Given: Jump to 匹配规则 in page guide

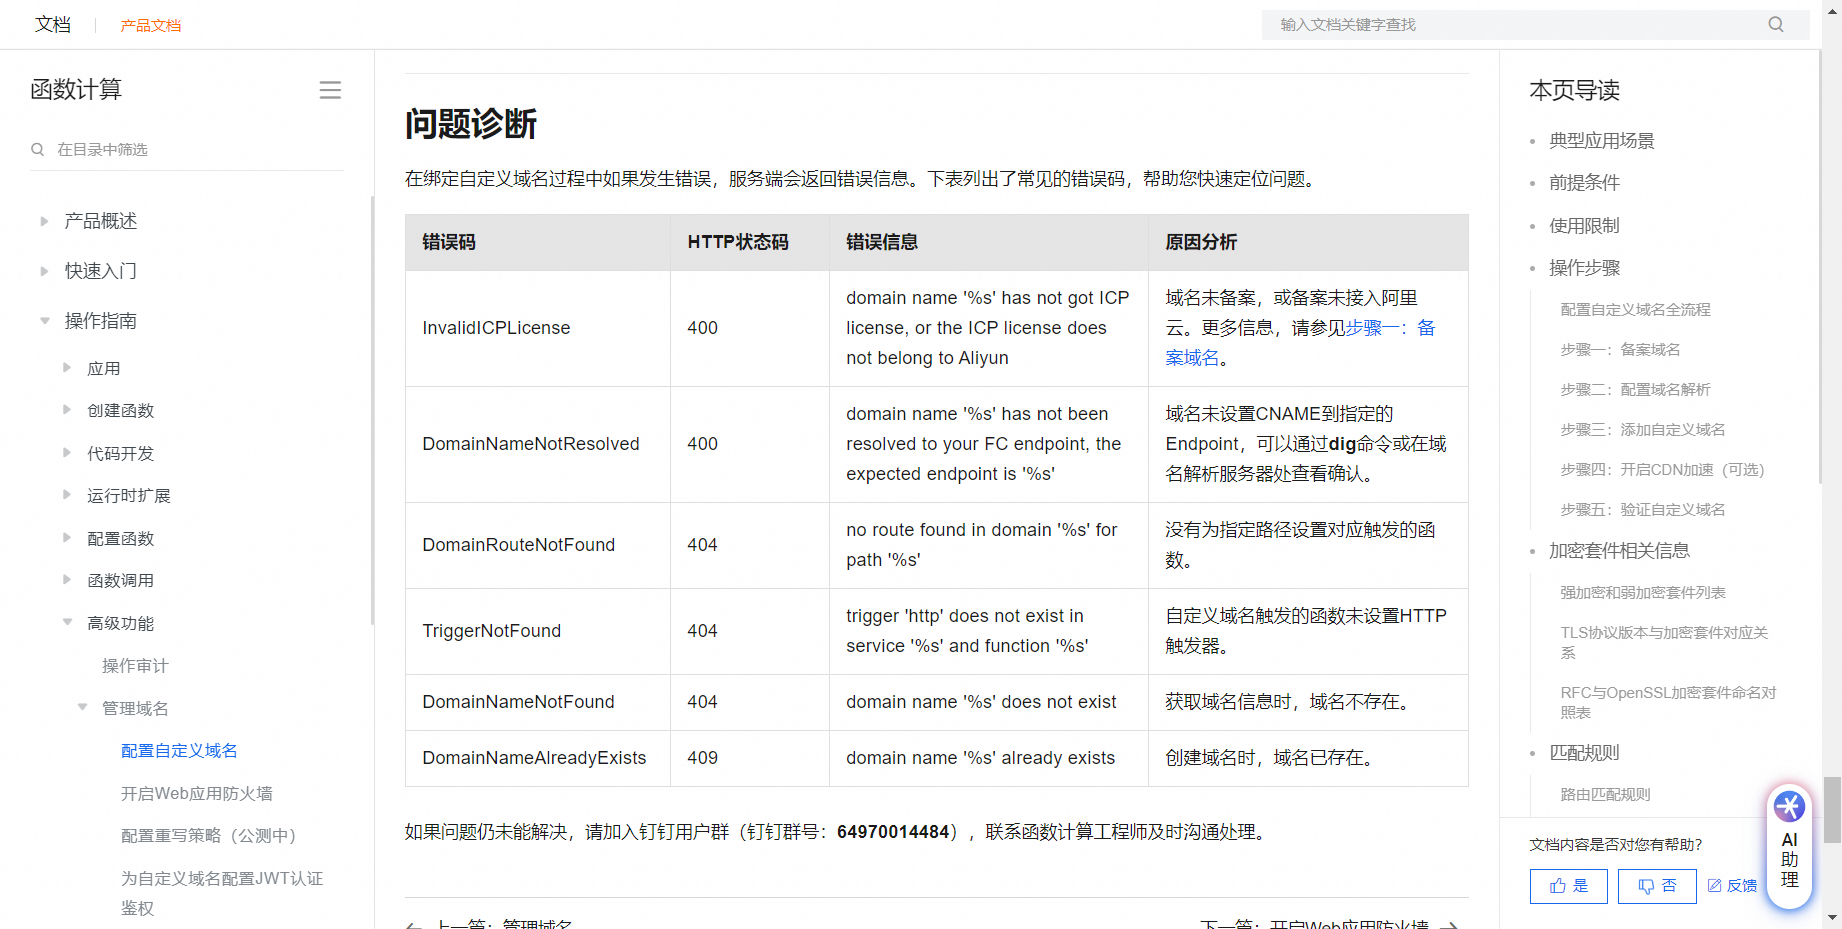Looking at the screenshot, I should pyautogui.click(x=1584, y=753).
